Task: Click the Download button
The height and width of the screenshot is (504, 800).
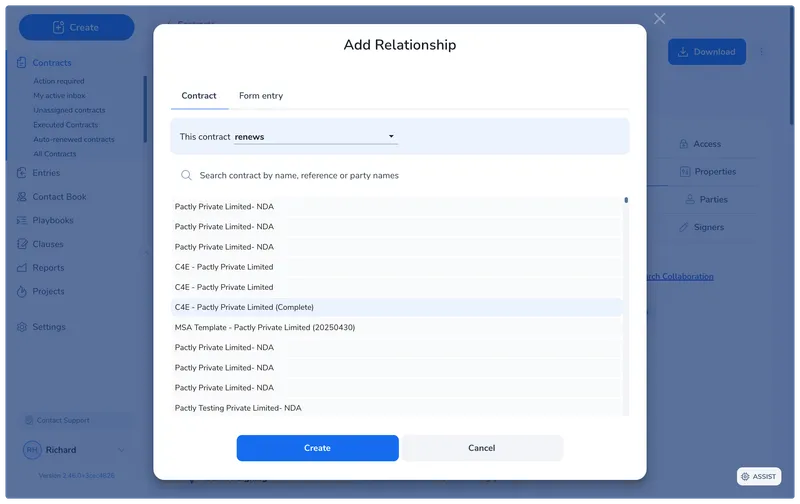Action: coord(707,52)
